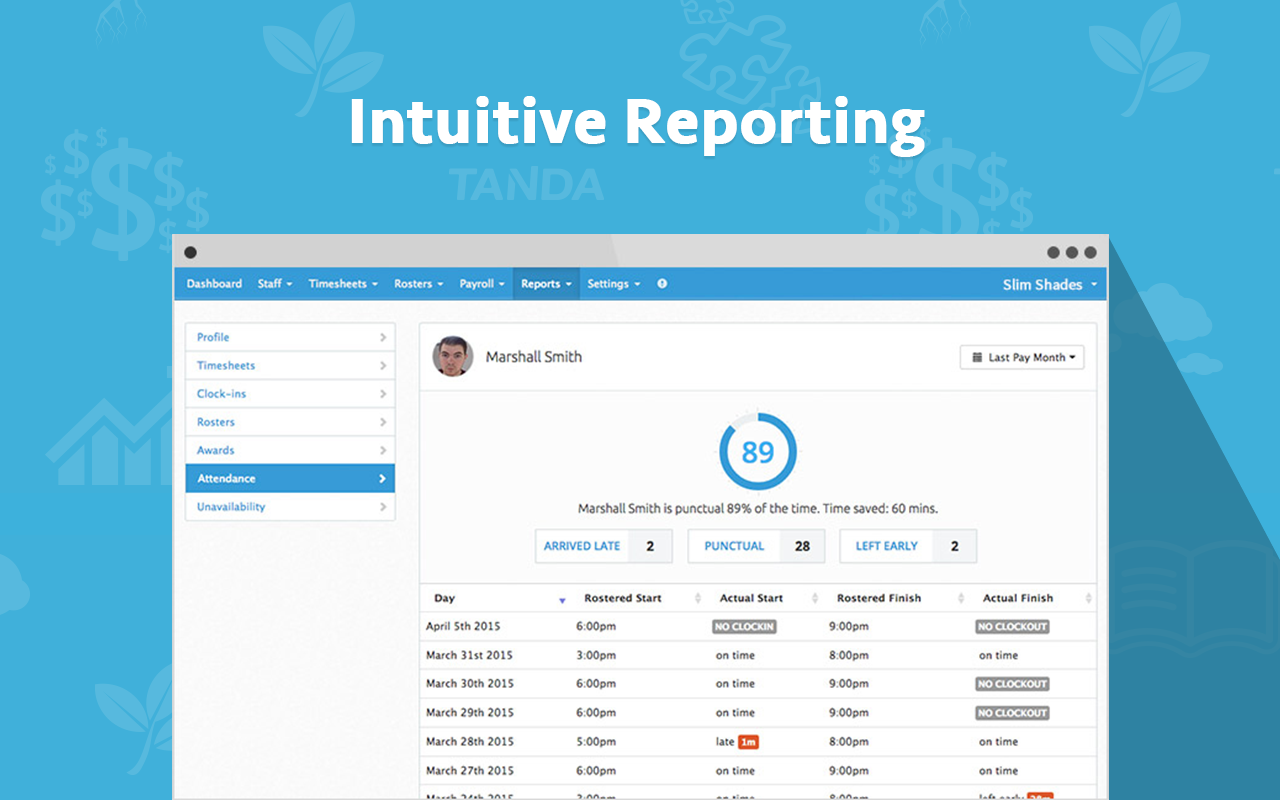
Task: Click the NO CLOCKIN badge for April 5th
Action: point(744,627)
